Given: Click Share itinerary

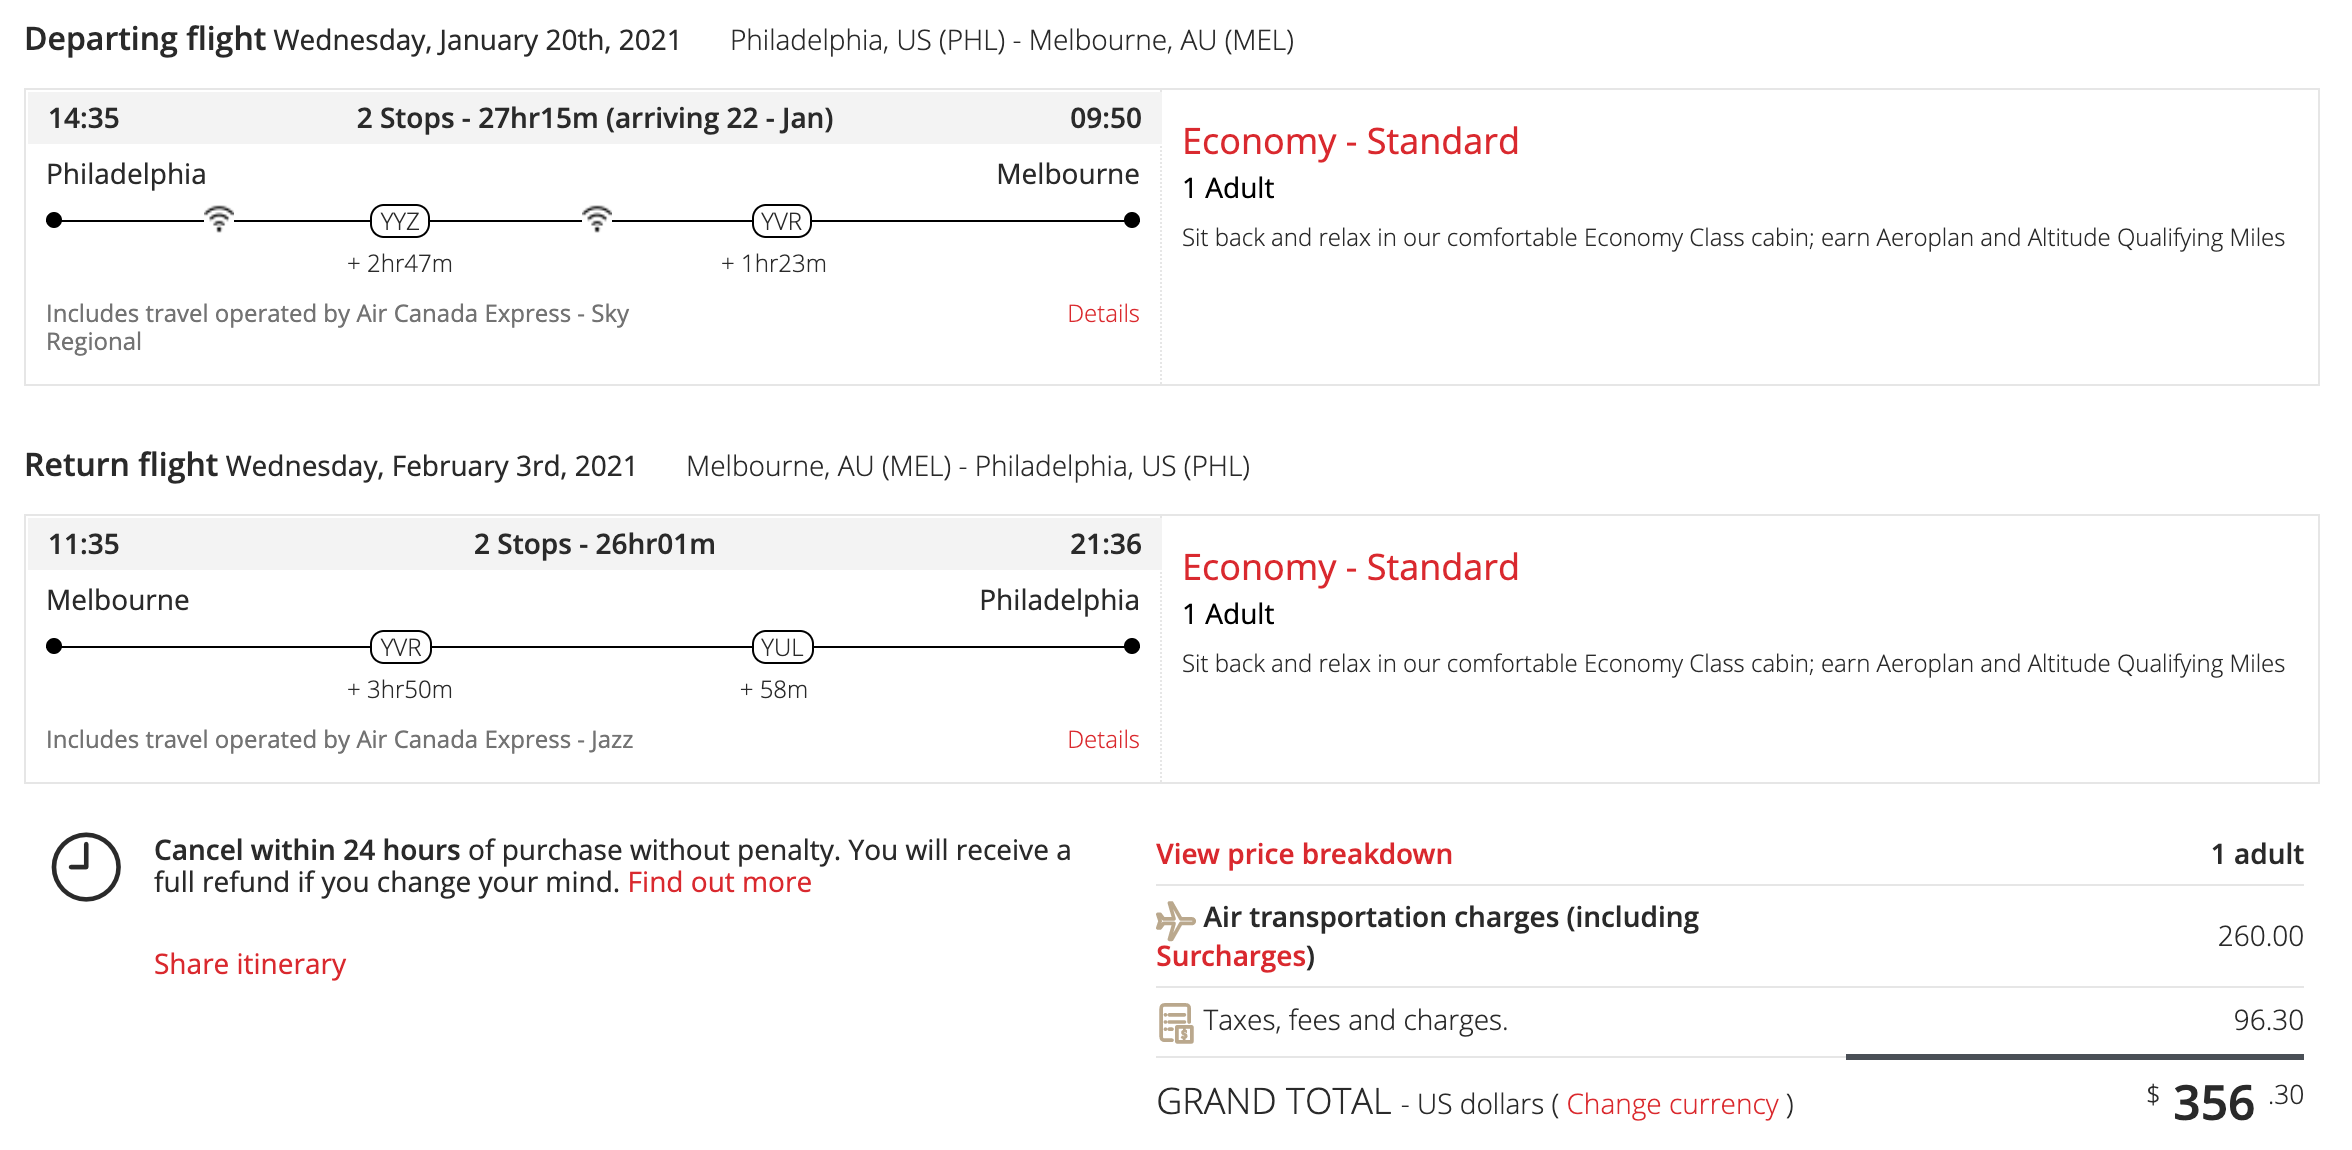Looking at the screenshot, I should (250, 964).
